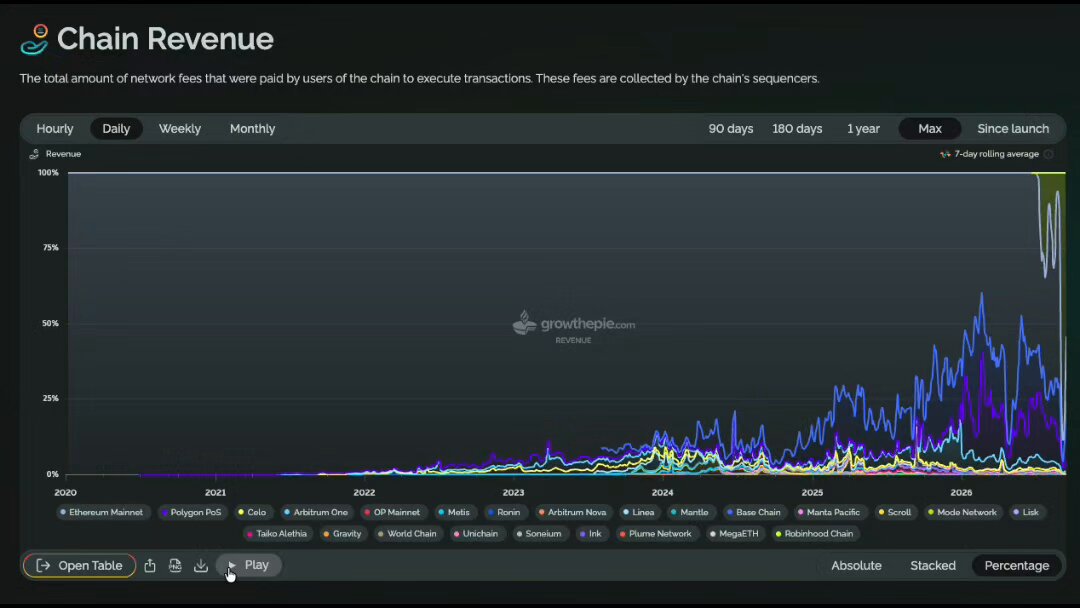Image resolution: width=1080 pixels, height=608 pixels.
Task: Export chart as PNG image icon
Action: (x=175, y=565)
